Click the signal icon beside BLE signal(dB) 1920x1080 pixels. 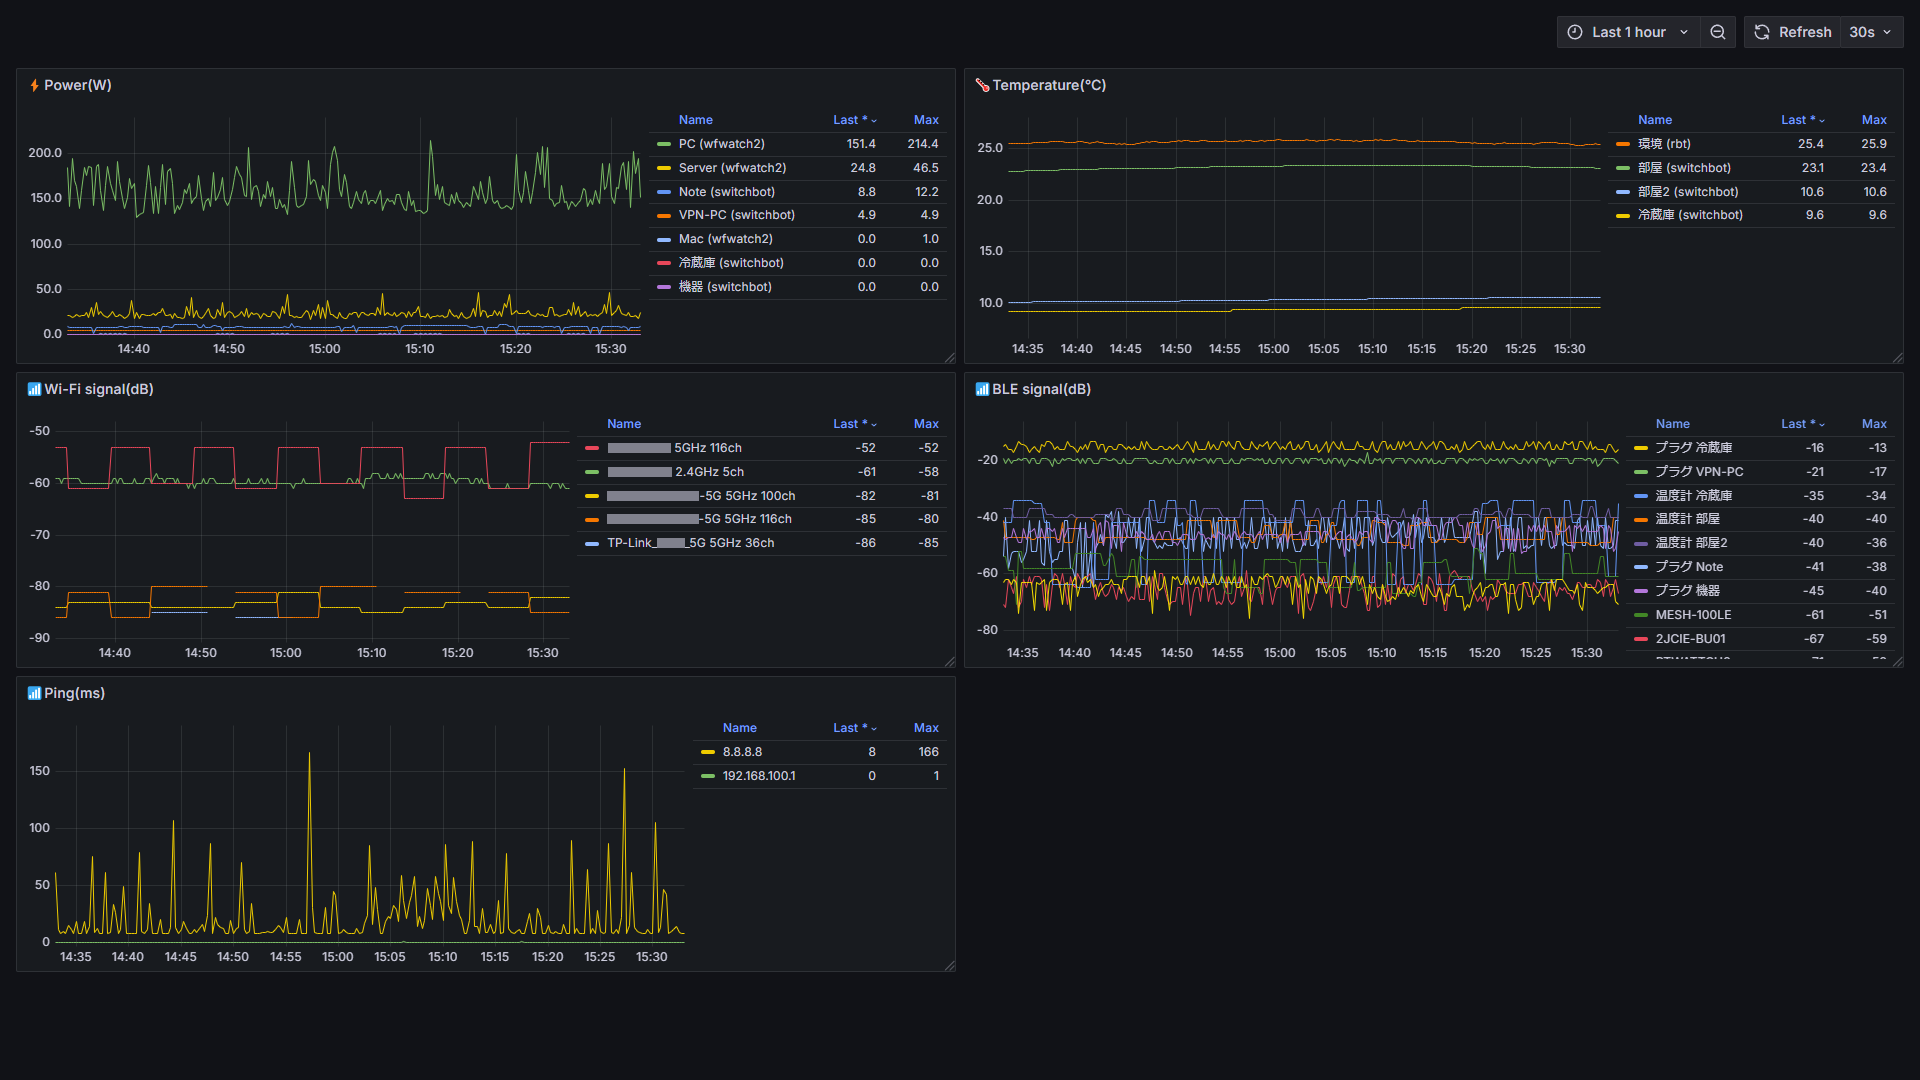pos(982,390)
